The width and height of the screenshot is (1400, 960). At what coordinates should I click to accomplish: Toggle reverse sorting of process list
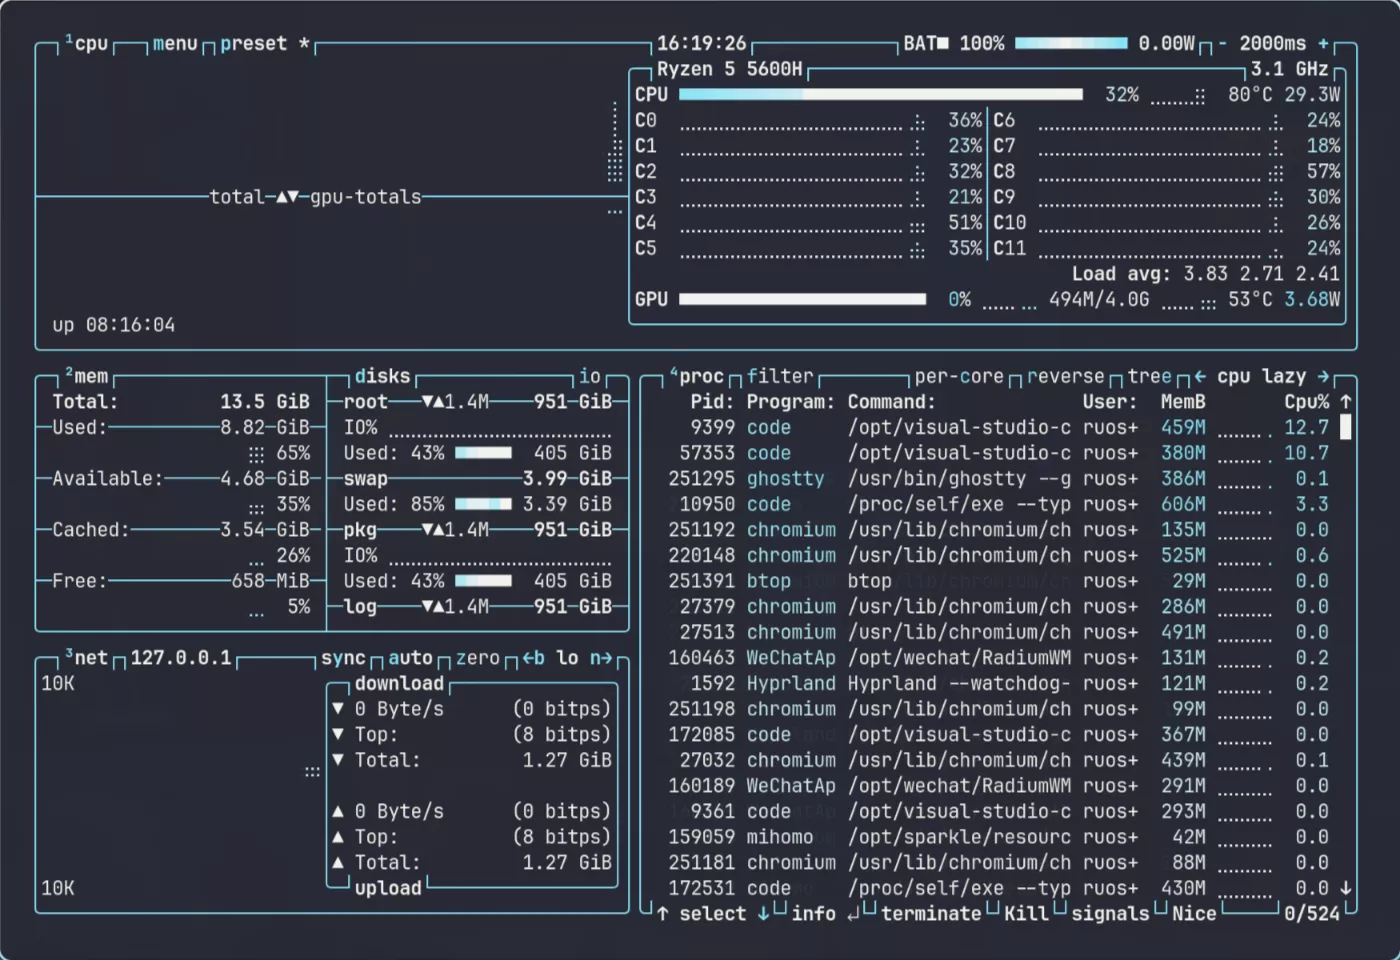point(1065,377)
